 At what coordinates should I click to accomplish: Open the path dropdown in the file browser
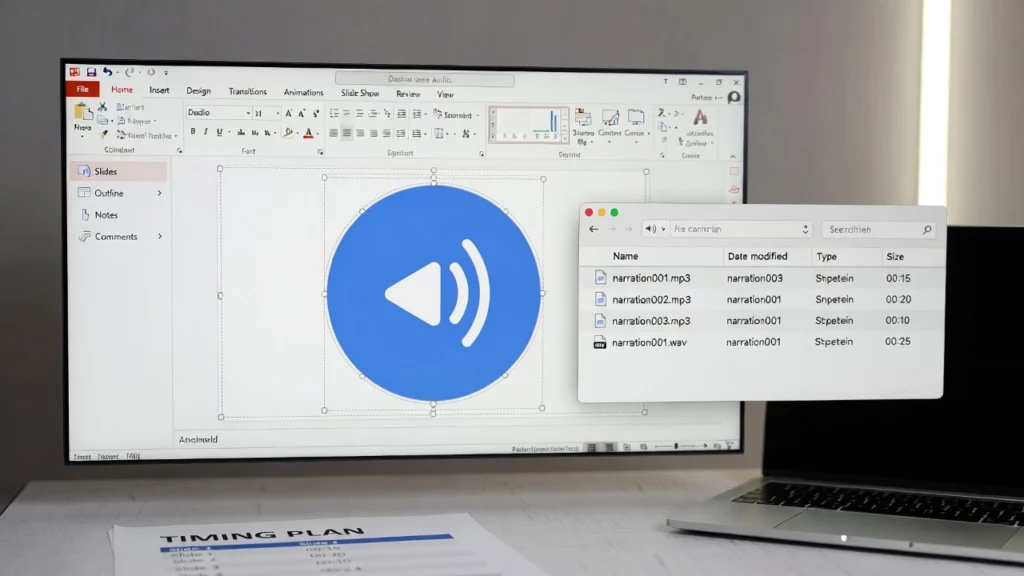(805, 229)
